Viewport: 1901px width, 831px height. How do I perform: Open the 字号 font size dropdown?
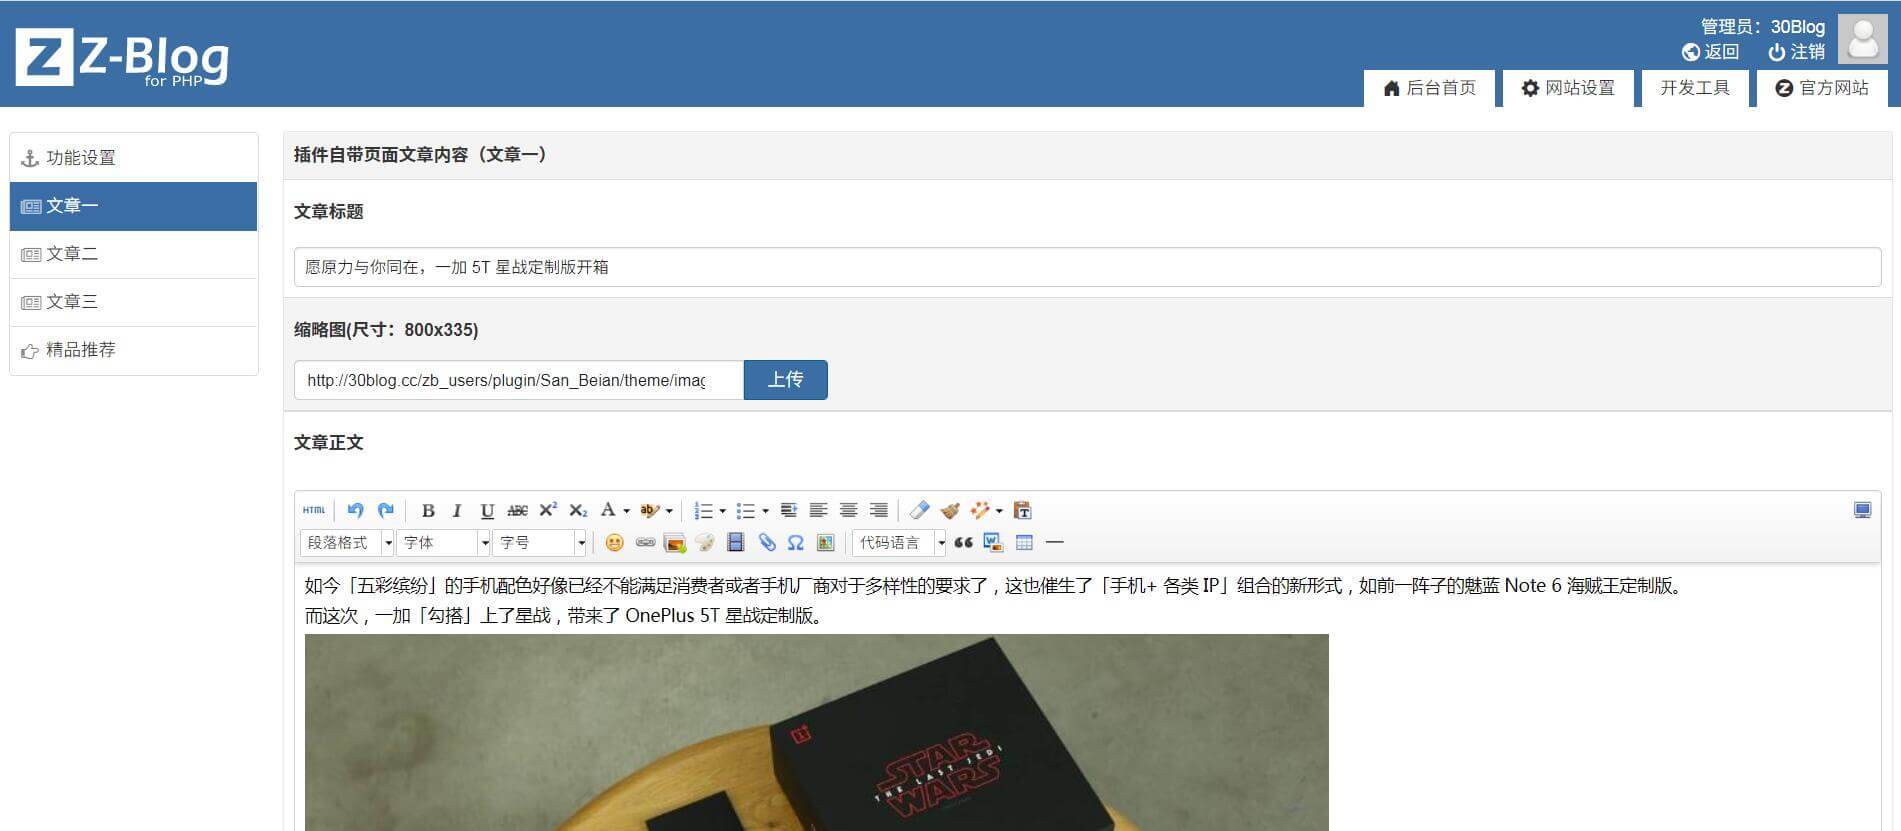540,542
